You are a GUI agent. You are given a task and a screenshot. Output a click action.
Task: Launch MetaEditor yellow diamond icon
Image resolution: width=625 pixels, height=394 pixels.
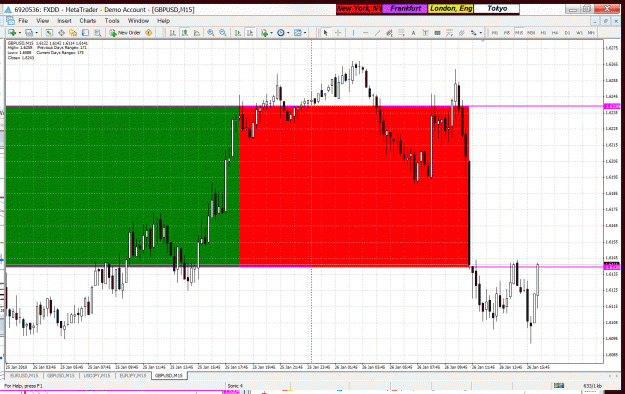(148, 33)
